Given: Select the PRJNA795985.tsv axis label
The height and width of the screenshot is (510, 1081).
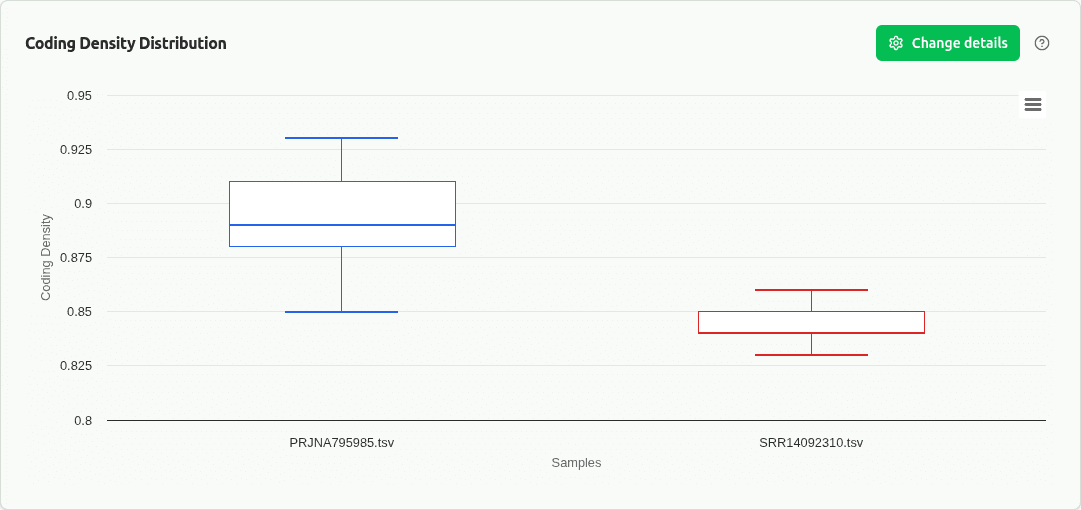Looking at the screenshot, I should click(342, 442).
